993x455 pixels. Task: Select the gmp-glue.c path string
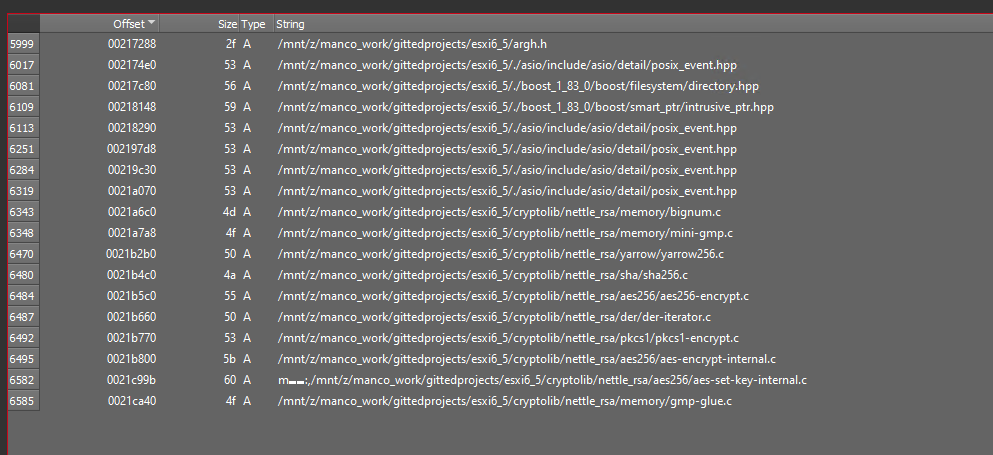tap(505, 401)
